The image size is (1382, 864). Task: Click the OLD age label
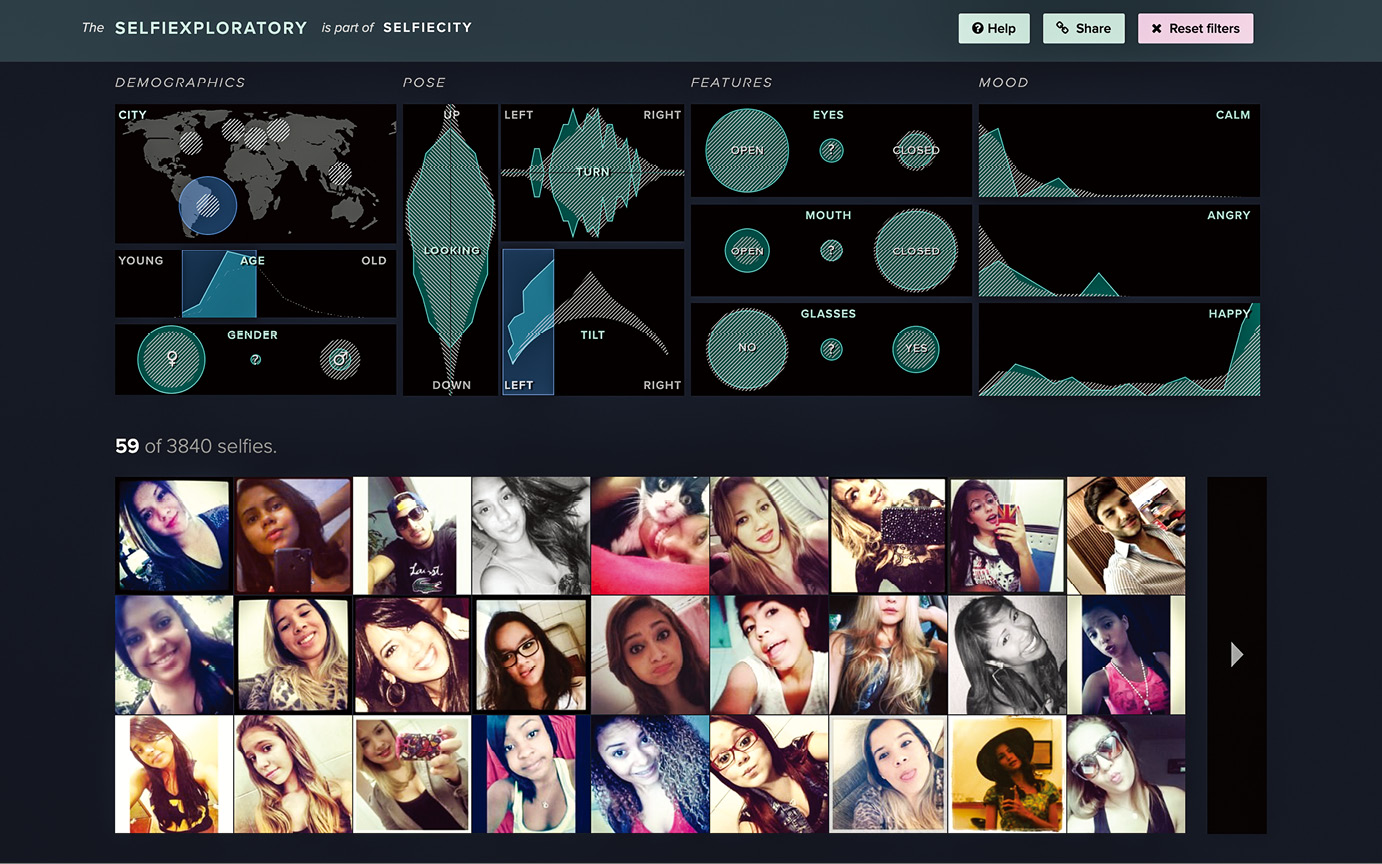click(374, 261)
